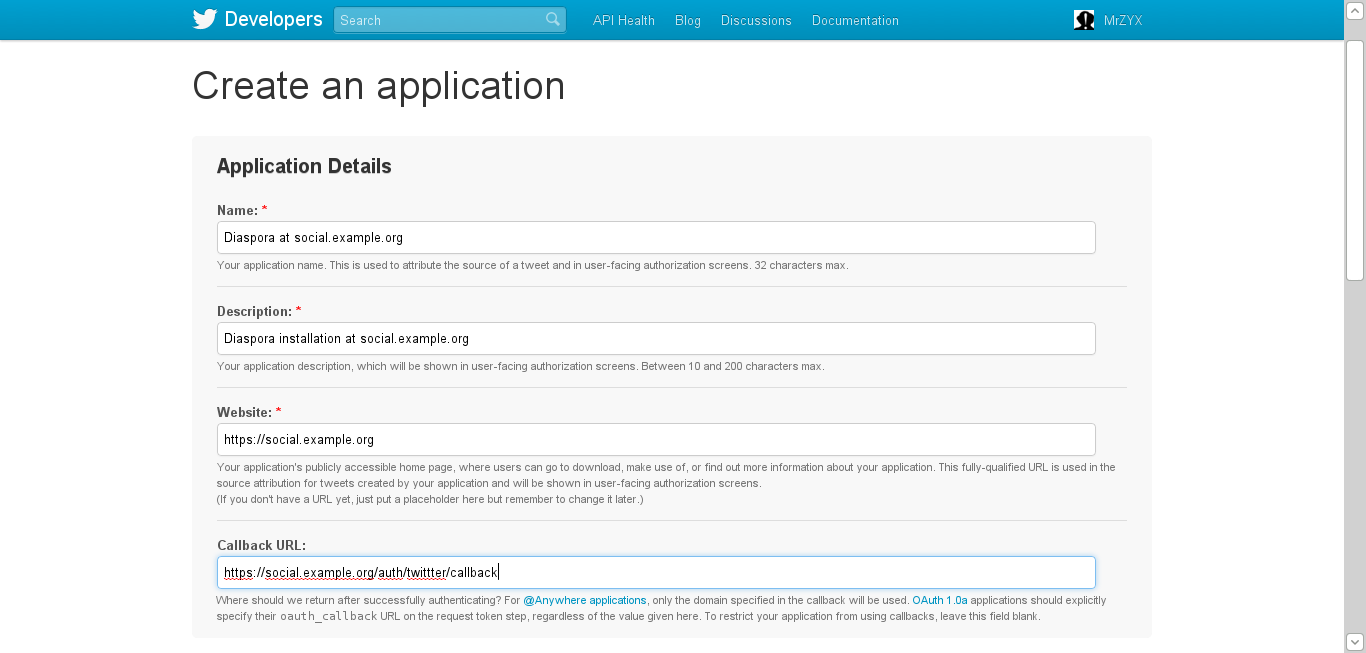Click the vertical scrollbar thumb
The width and height of the screenshot is (1366, 653).
click(x=1355, y=160)
